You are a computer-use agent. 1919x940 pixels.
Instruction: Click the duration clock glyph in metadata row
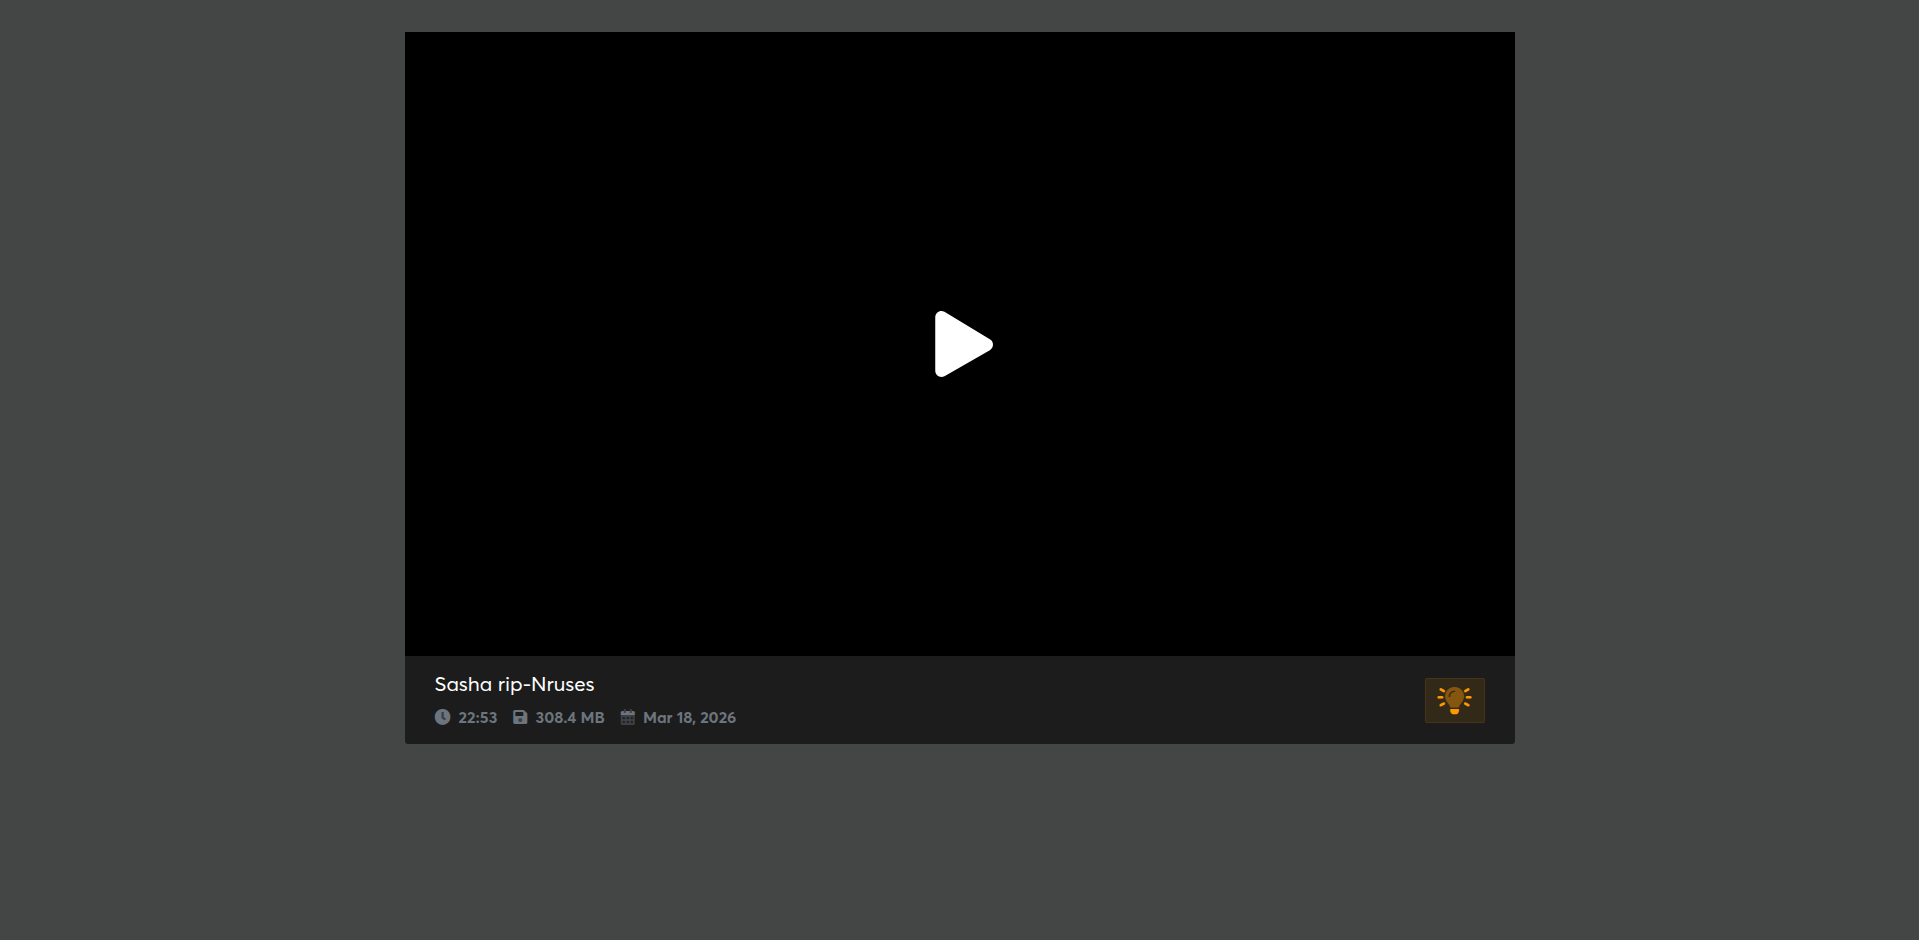pos(442,717)
